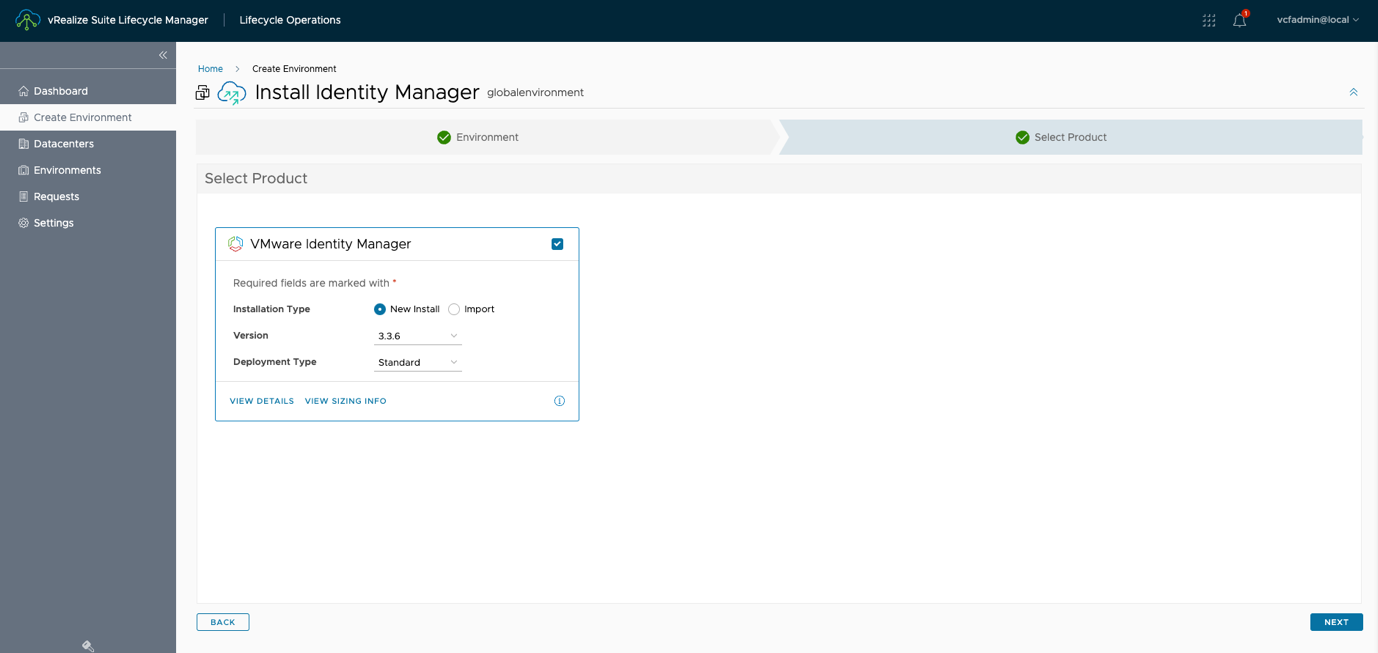Click the vRealize Suite Lifecycle Manager logo
1378x653 pixels.
click(x=28, y=20)
